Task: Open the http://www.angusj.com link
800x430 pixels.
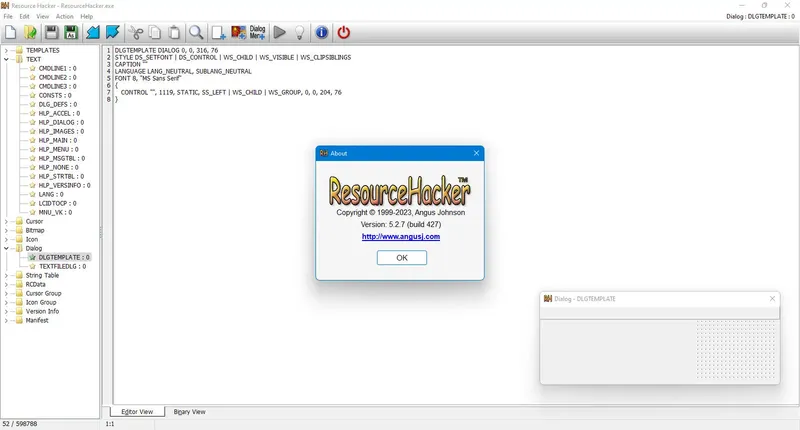Action: 401,237
